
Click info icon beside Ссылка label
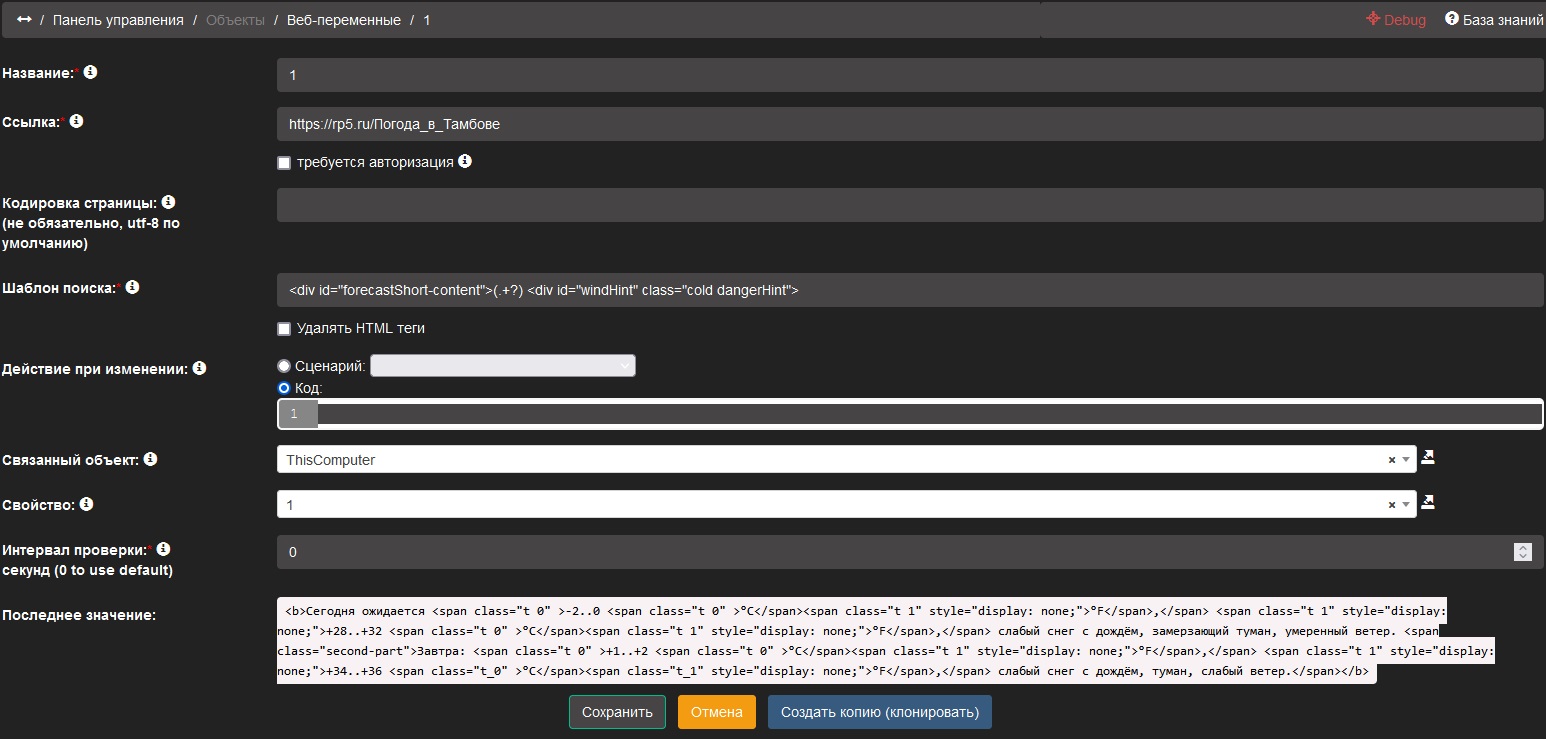76,121
